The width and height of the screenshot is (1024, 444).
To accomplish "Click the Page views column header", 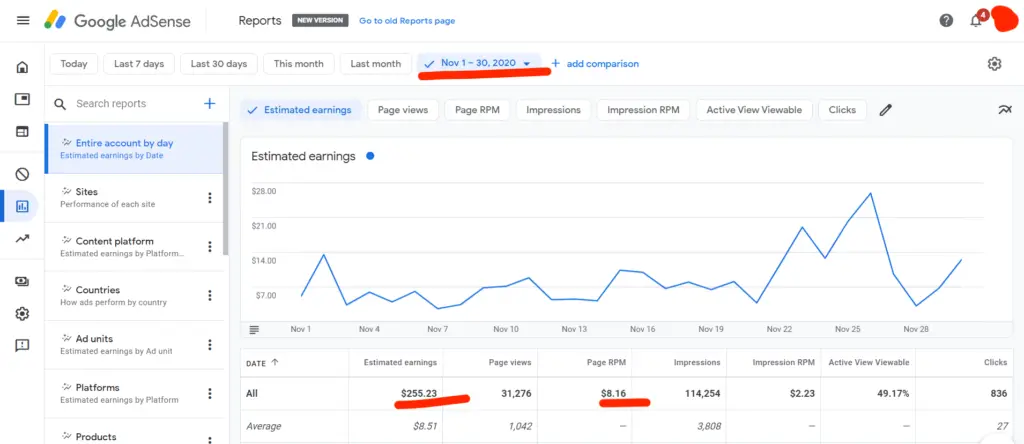I will click(x=509, y=362).
